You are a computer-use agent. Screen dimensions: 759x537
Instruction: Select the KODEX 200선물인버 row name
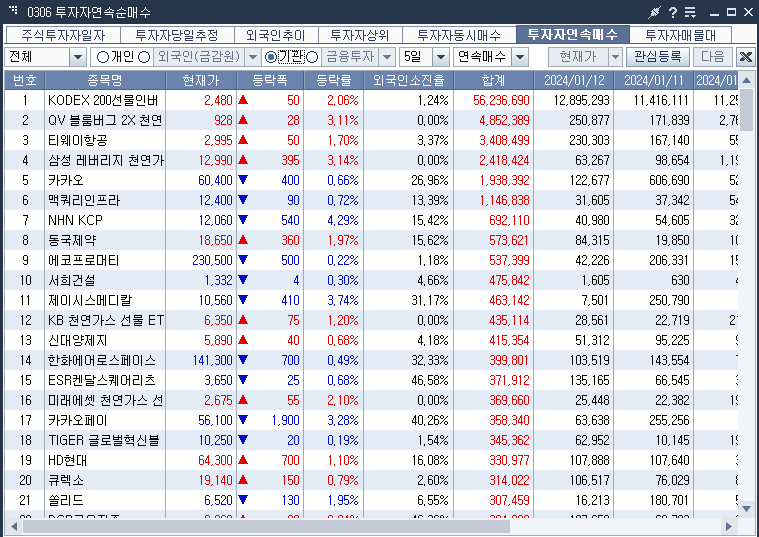[x=103, y=100]
